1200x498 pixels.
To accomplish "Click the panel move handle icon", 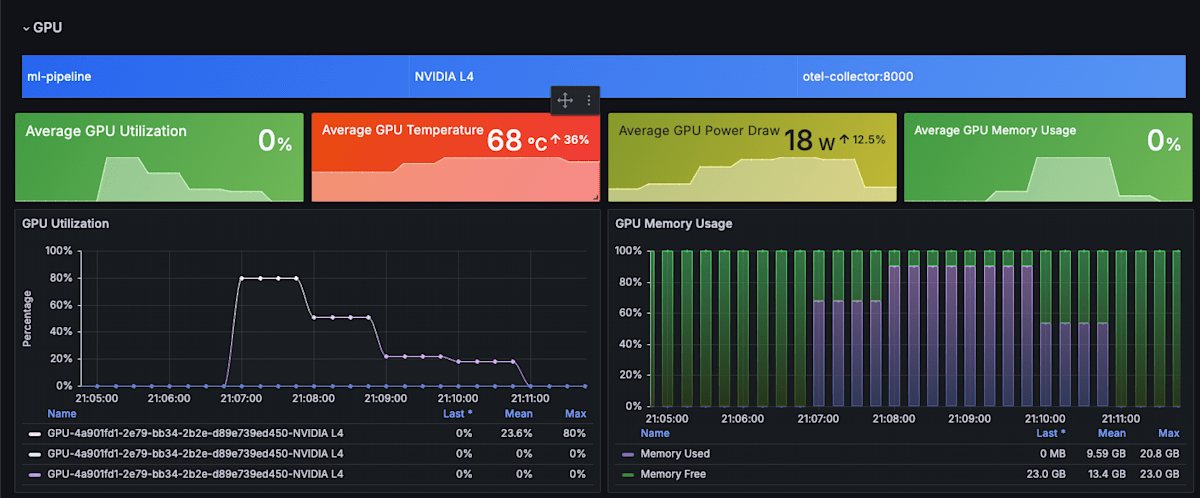I will tap(564, 100).
